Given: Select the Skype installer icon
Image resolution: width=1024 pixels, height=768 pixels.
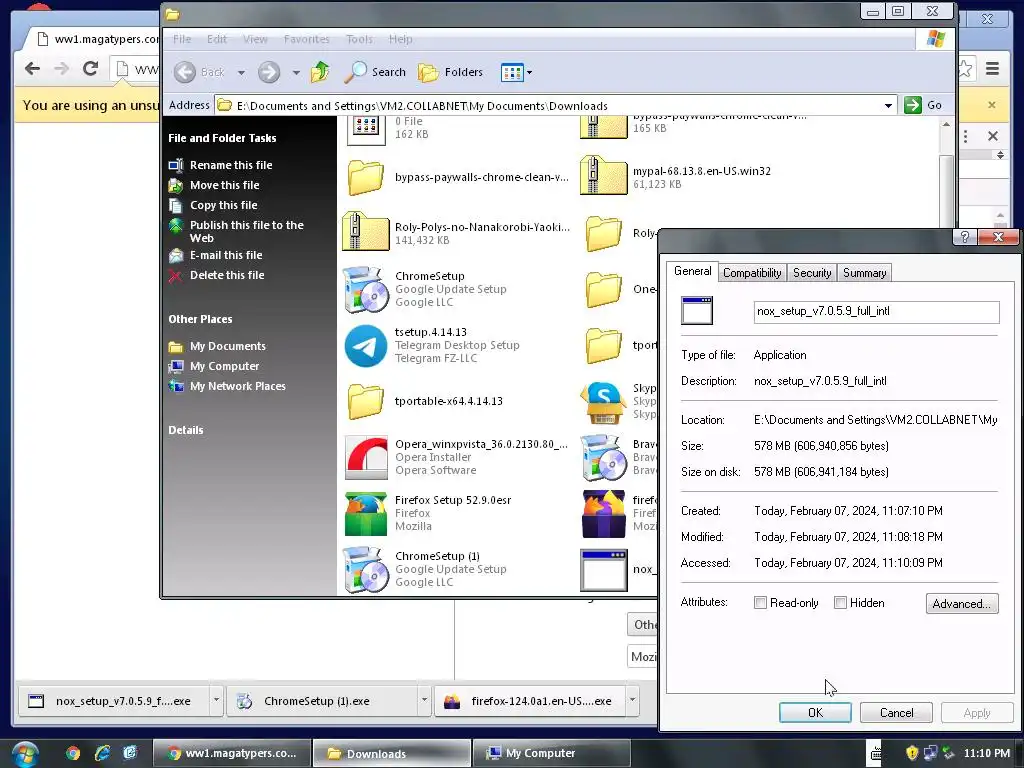Looking at the screenshot, I should 603,403.
